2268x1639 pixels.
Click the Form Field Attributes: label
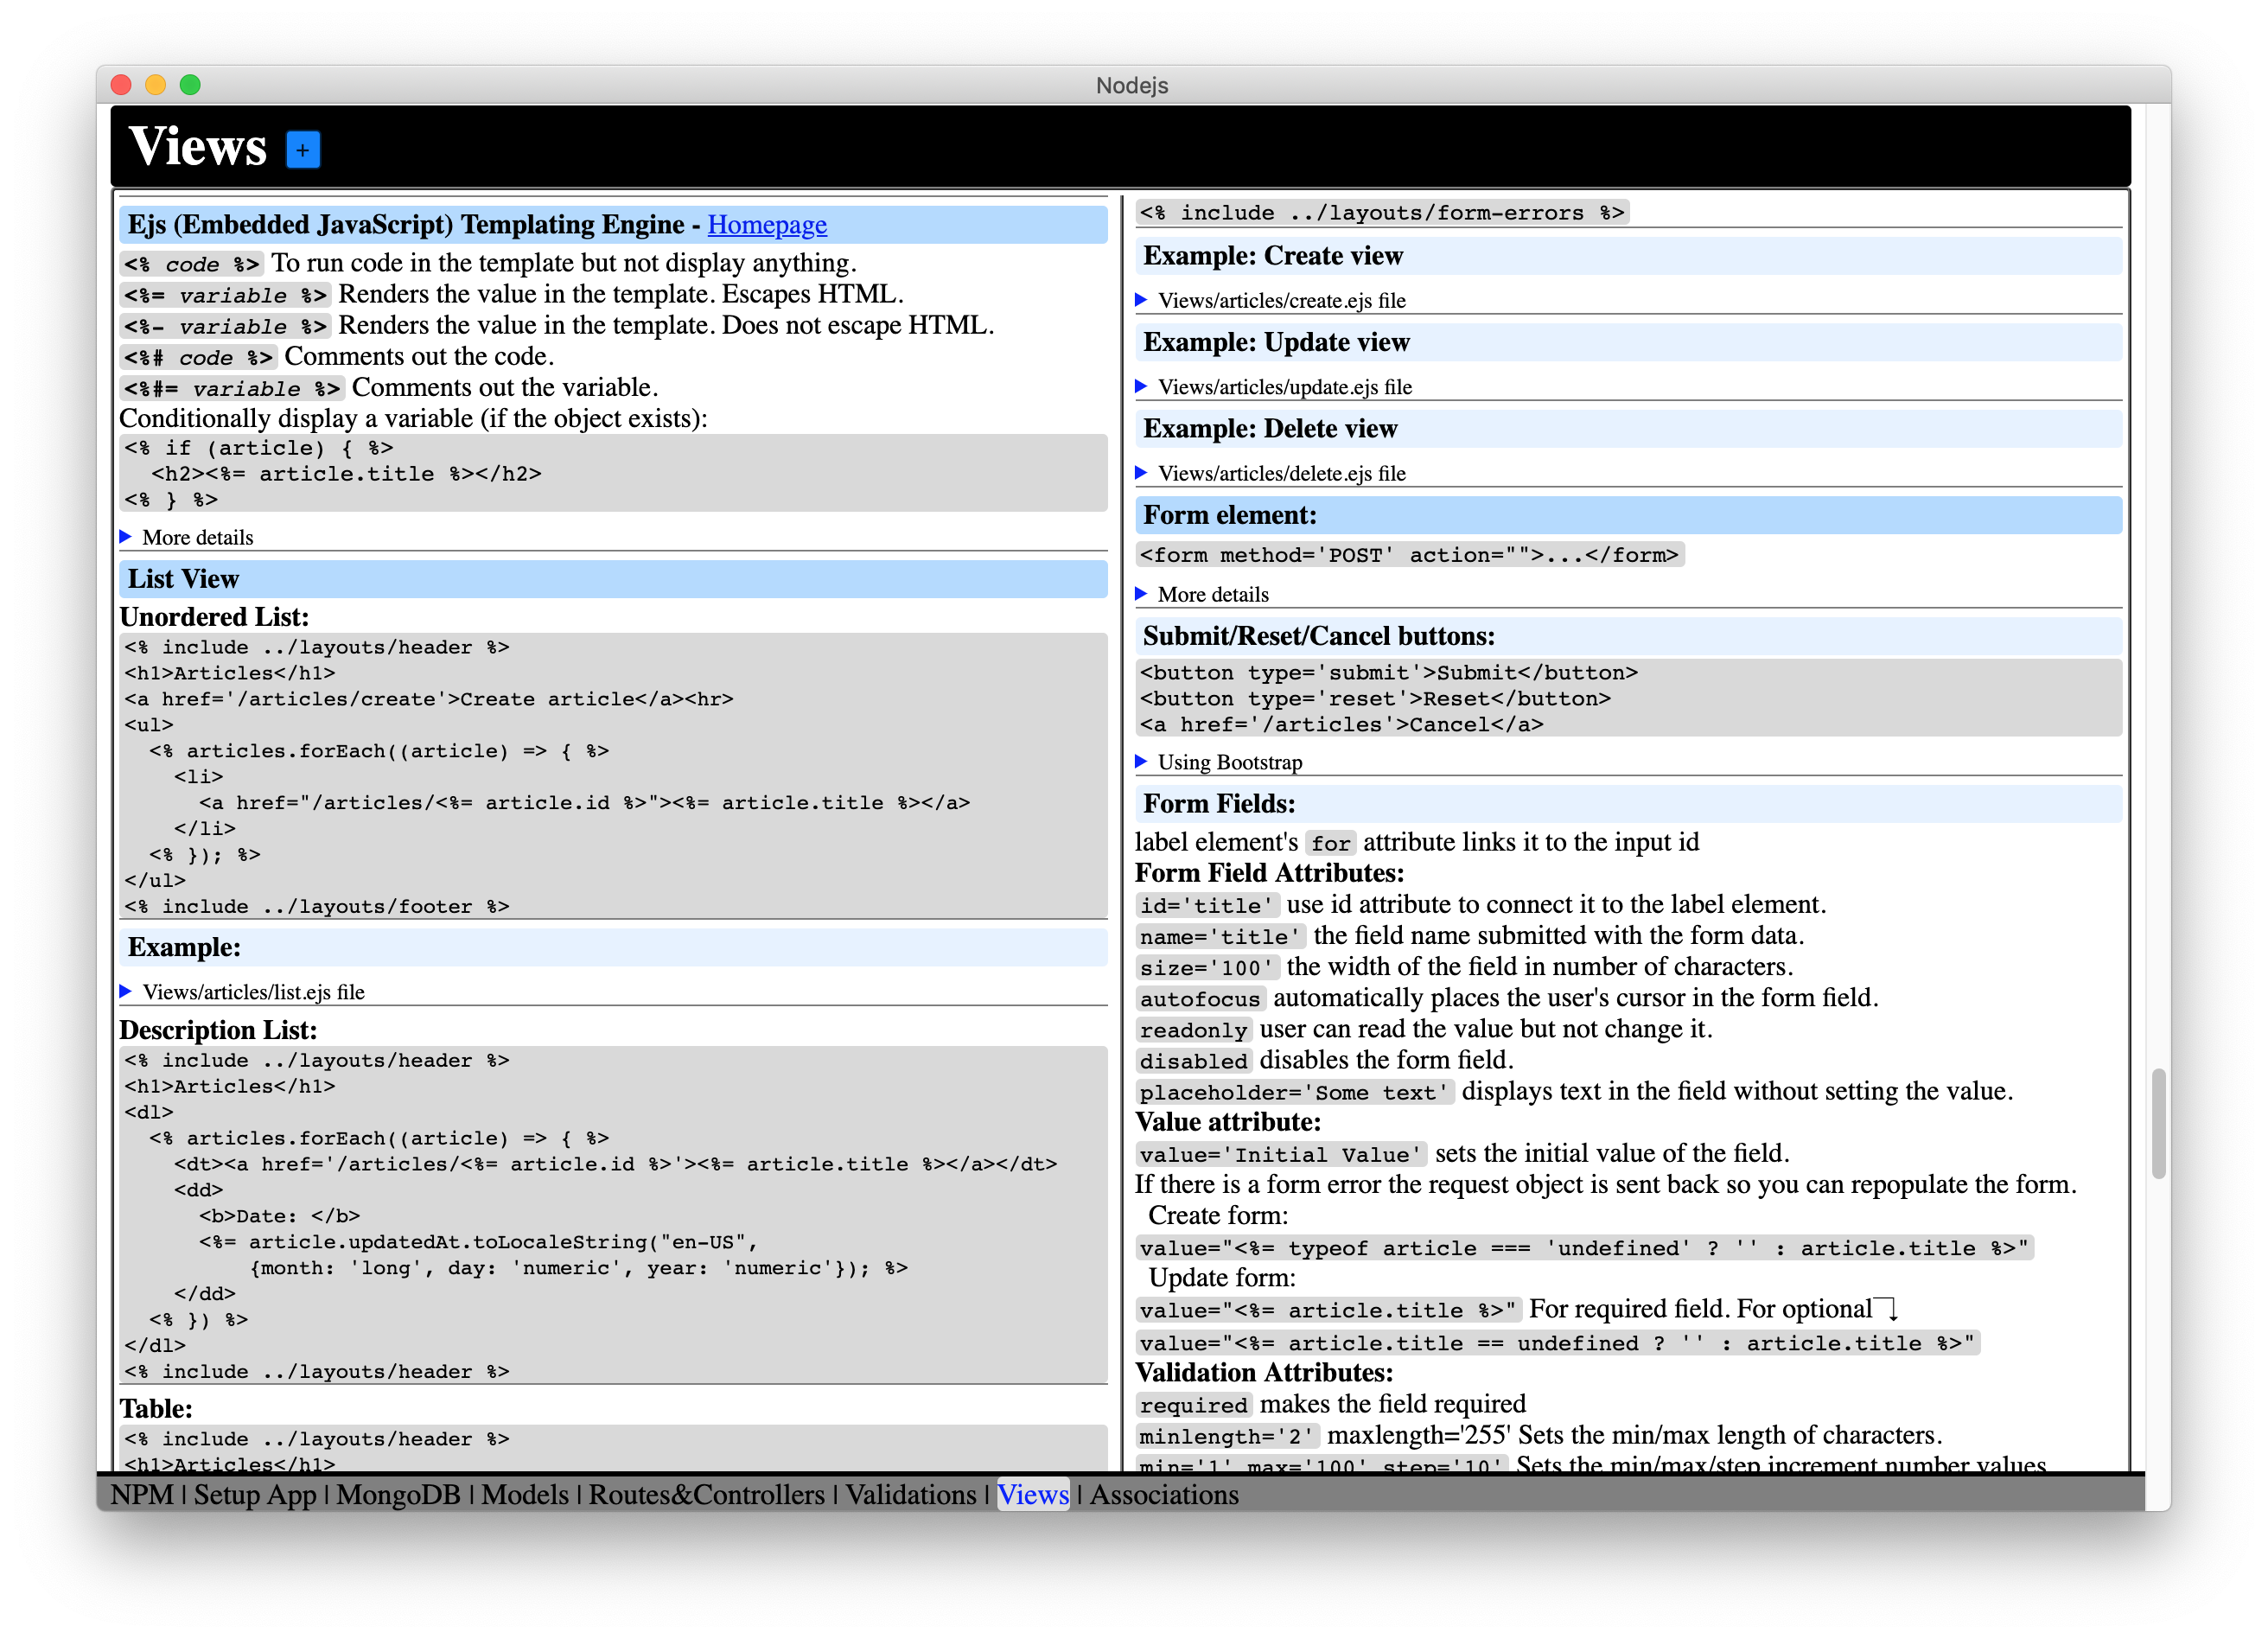point(1269,872)
